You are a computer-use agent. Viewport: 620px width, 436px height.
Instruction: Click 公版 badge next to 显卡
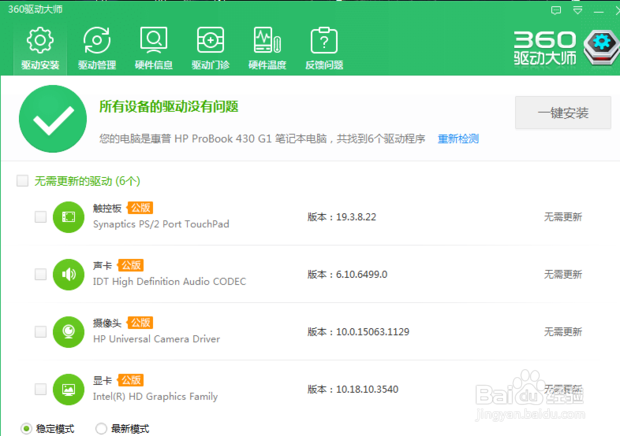[131, 380]
